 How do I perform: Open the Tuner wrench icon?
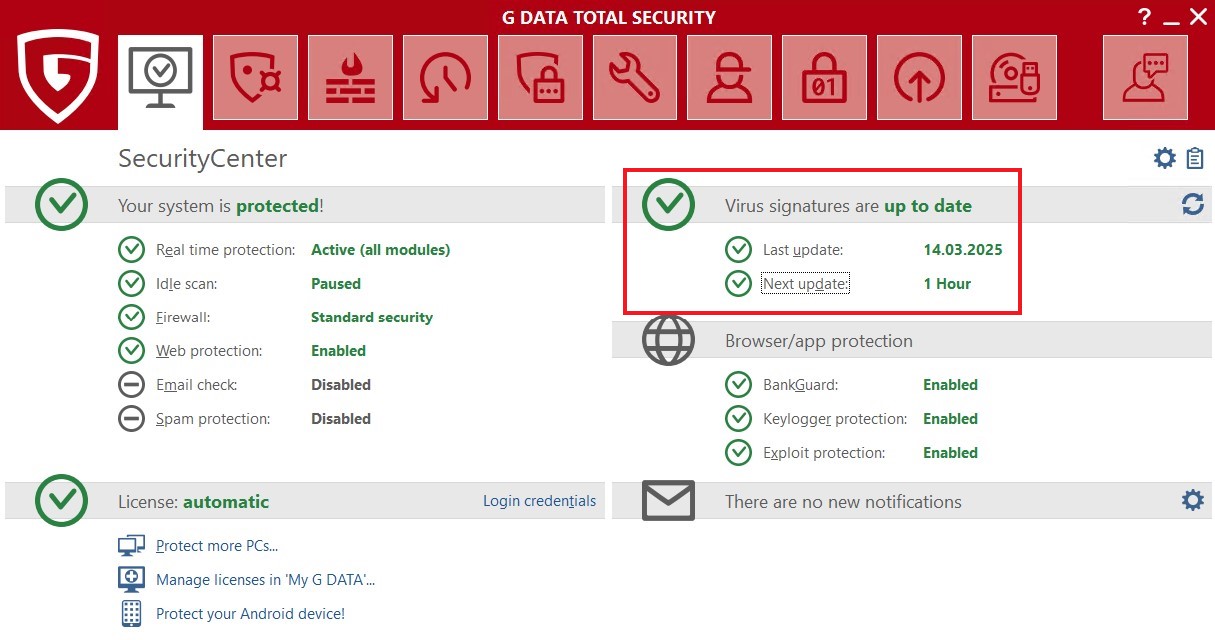click(635, 78)
